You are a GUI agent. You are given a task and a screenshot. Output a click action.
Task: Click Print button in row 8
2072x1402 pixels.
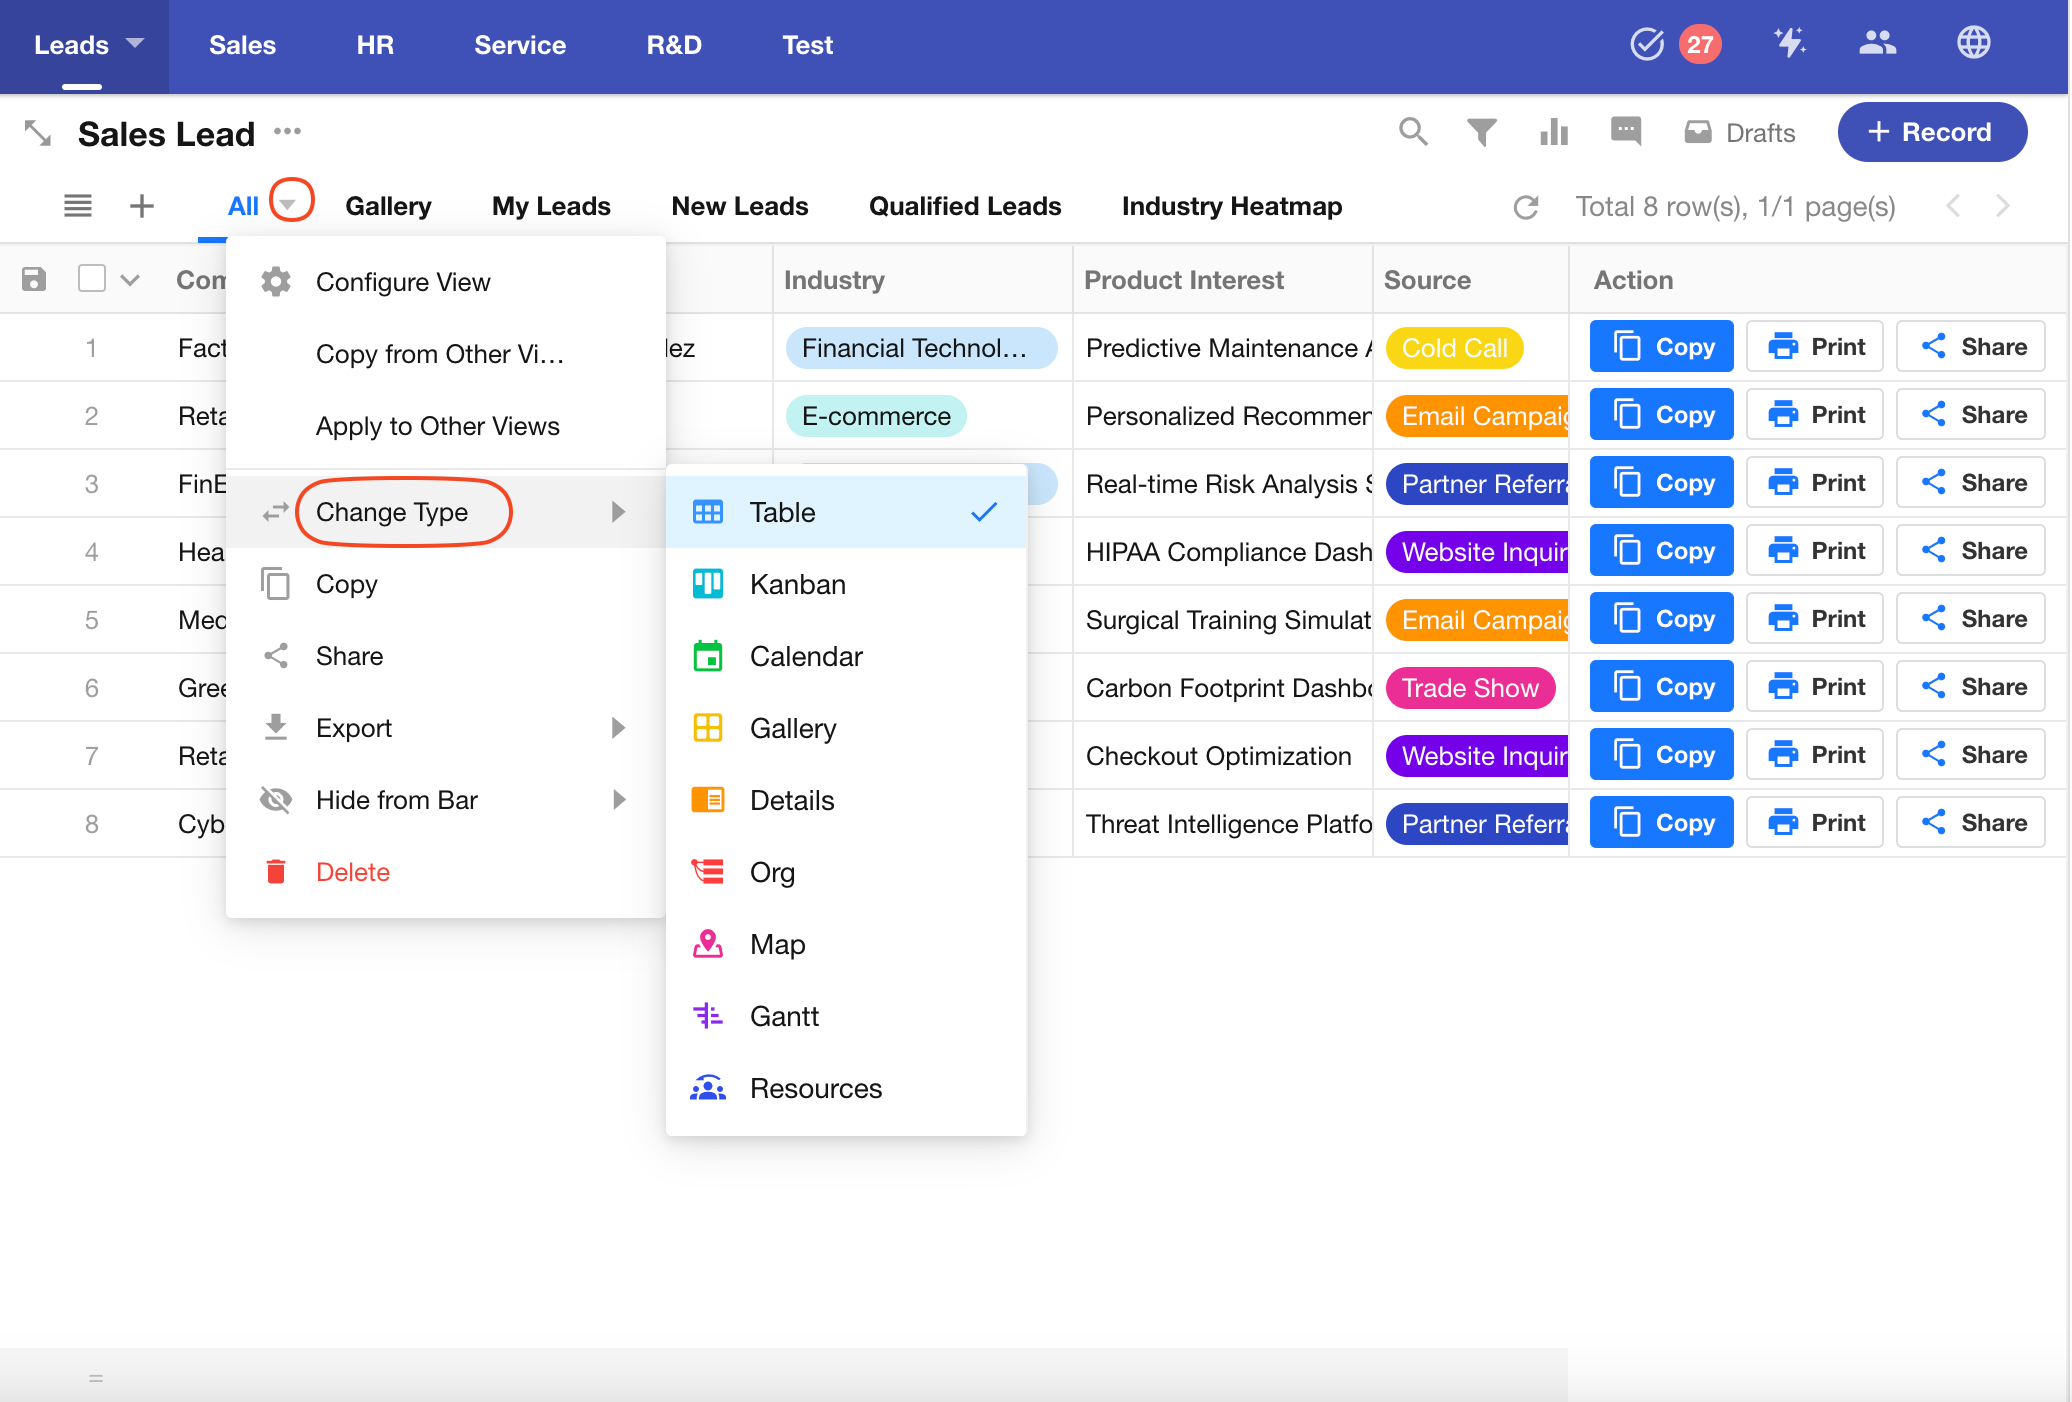click(x=1814, y=823)
